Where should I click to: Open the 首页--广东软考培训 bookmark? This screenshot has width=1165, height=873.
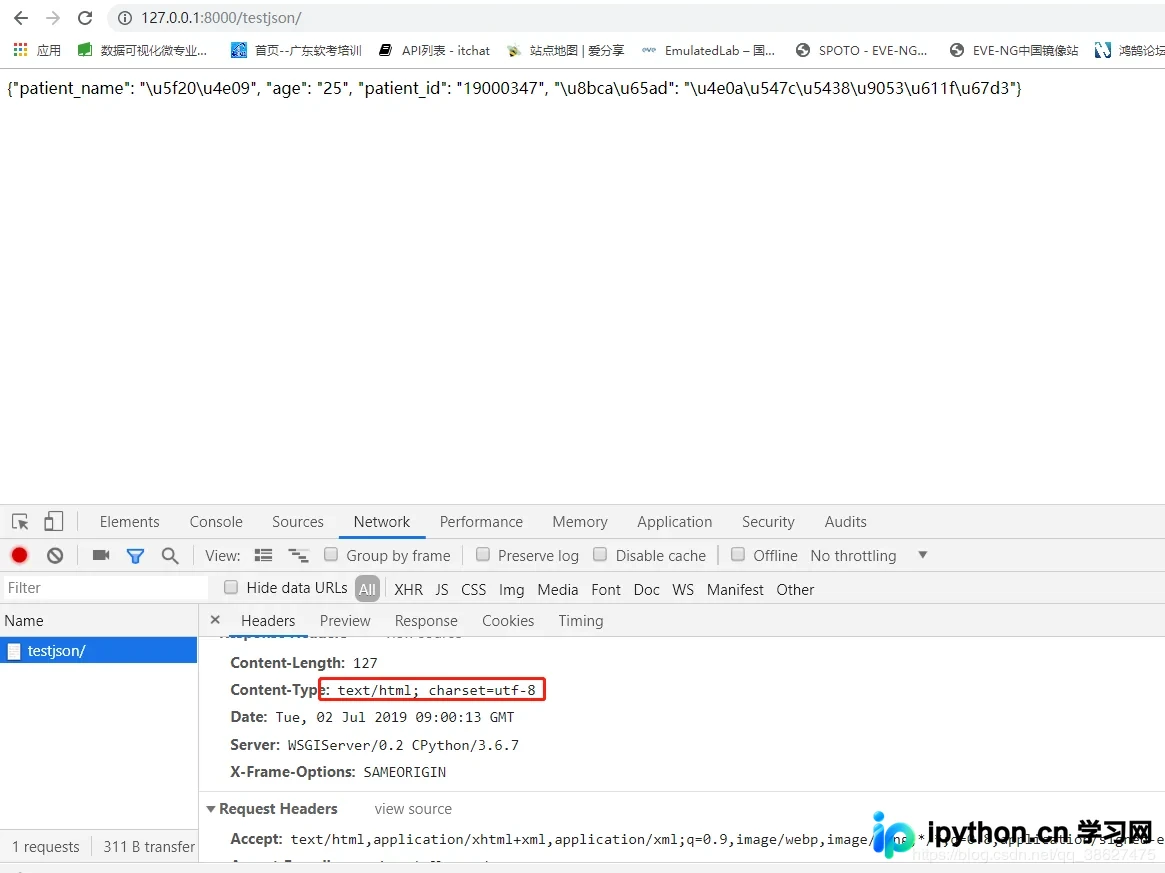[296, 50]
